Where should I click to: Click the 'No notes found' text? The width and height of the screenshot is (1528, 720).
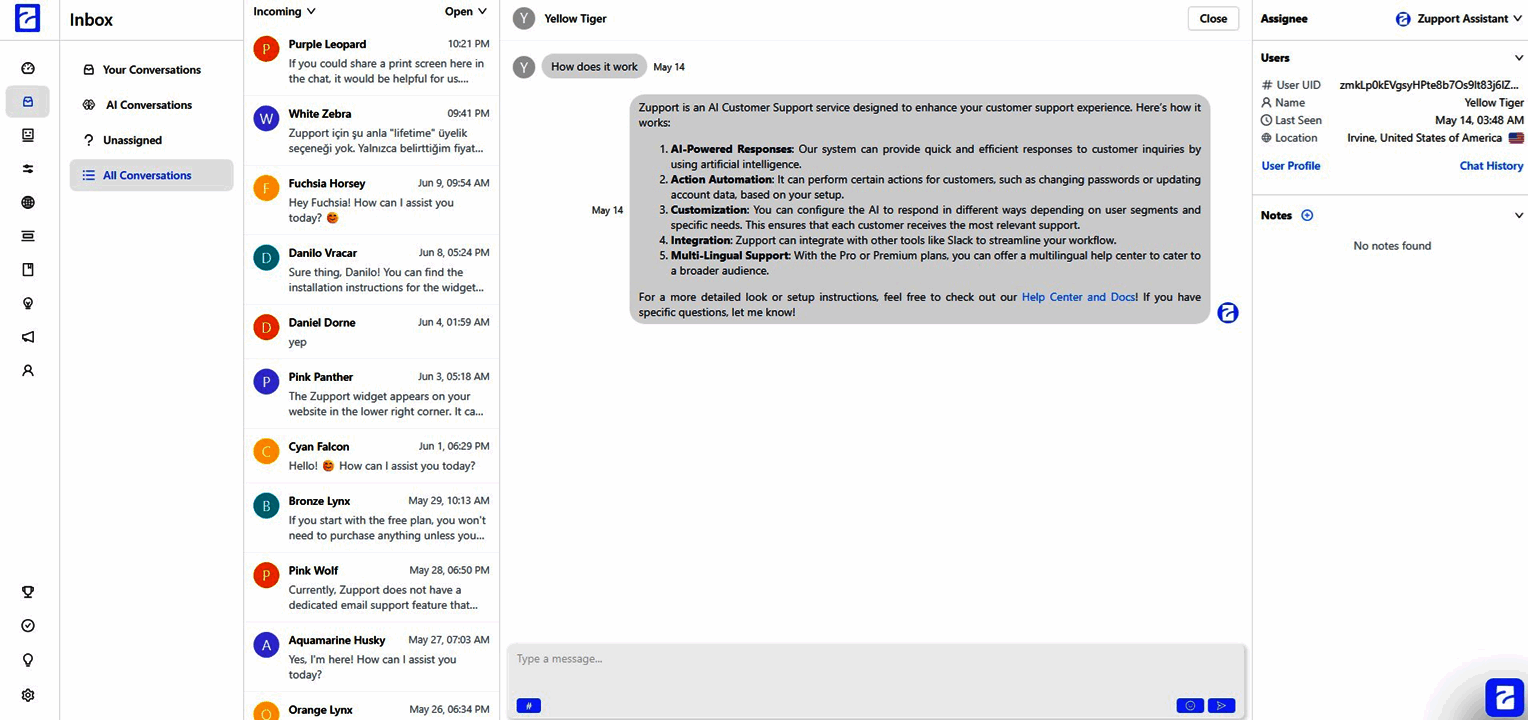pyautogui.click(x=1392, y=246)
